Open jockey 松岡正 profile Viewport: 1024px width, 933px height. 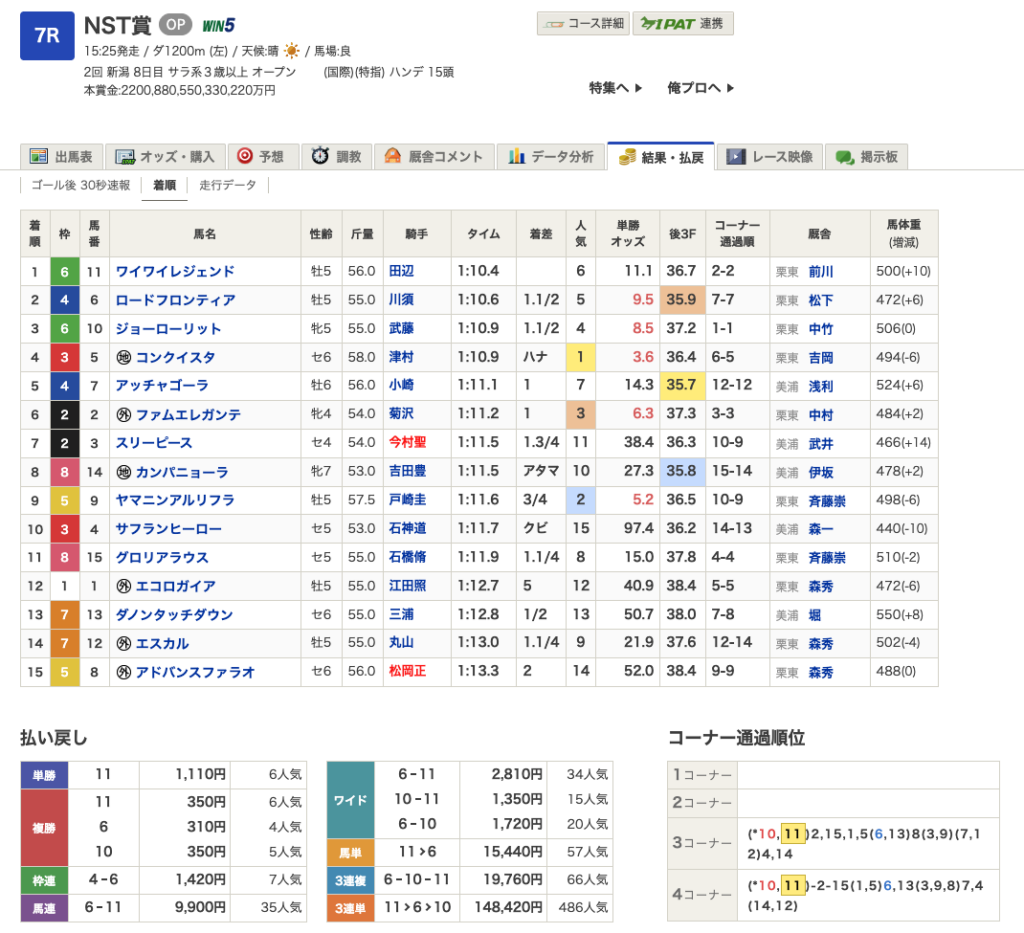[408, 671]
